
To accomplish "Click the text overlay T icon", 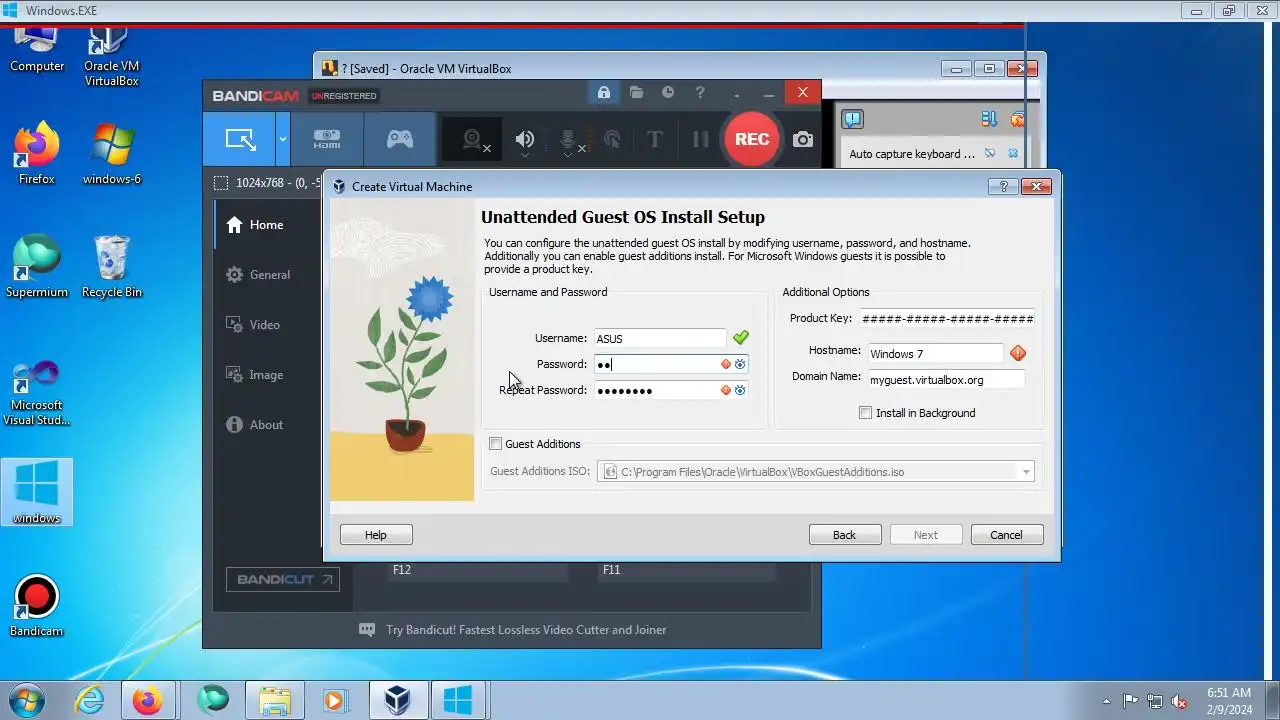I will pos(655,140).
